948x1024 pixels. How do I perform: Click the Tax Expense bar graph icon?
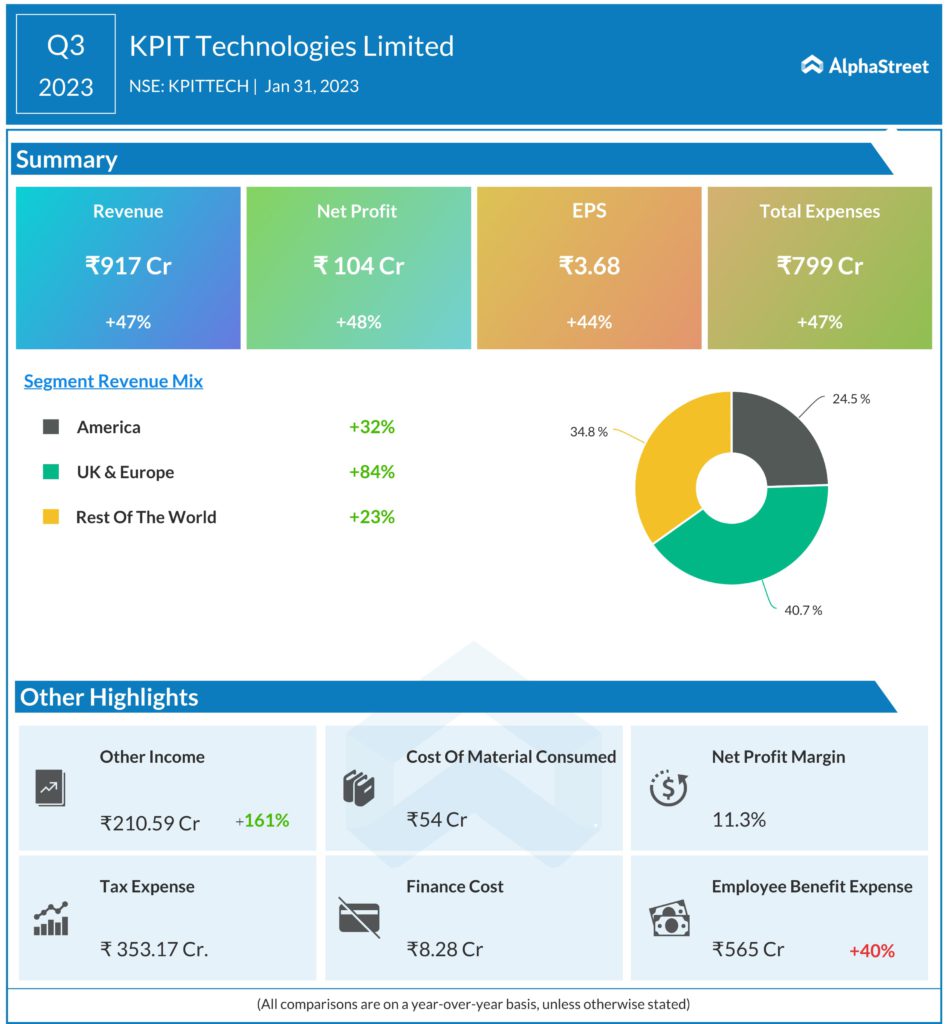point(50,918)
